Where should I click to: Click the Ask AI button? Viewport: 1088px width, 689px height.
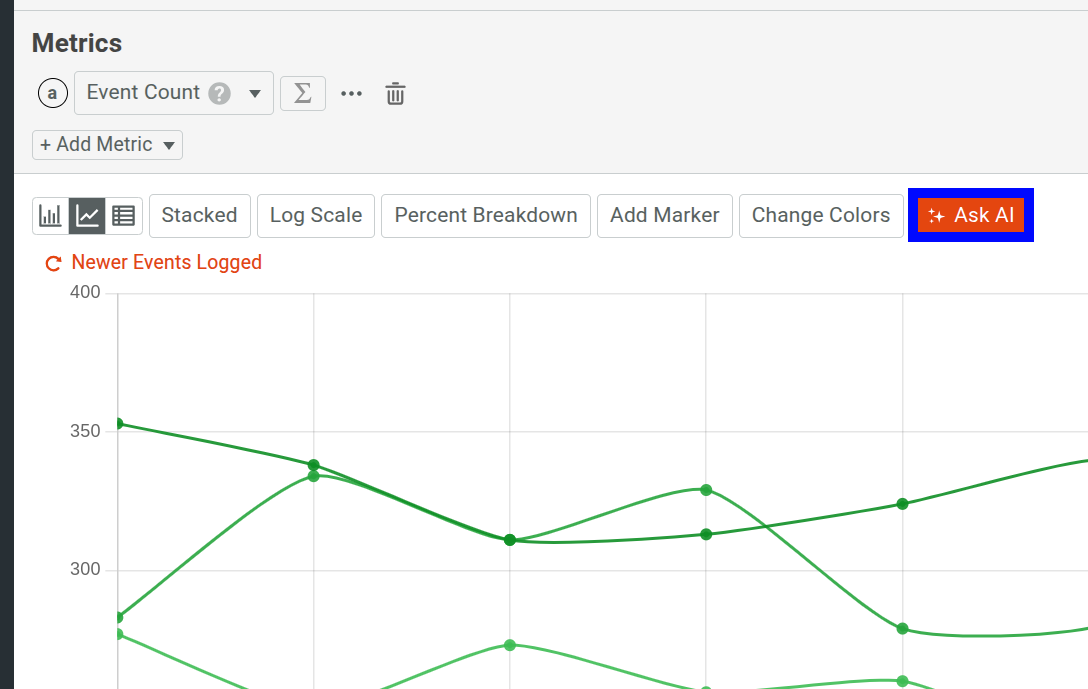pos(970,215)
